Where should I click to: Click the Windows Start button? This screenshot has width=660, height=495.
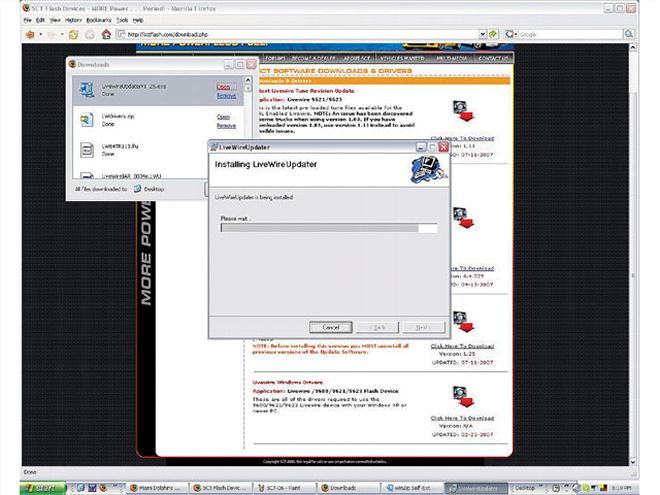[43, 488]
